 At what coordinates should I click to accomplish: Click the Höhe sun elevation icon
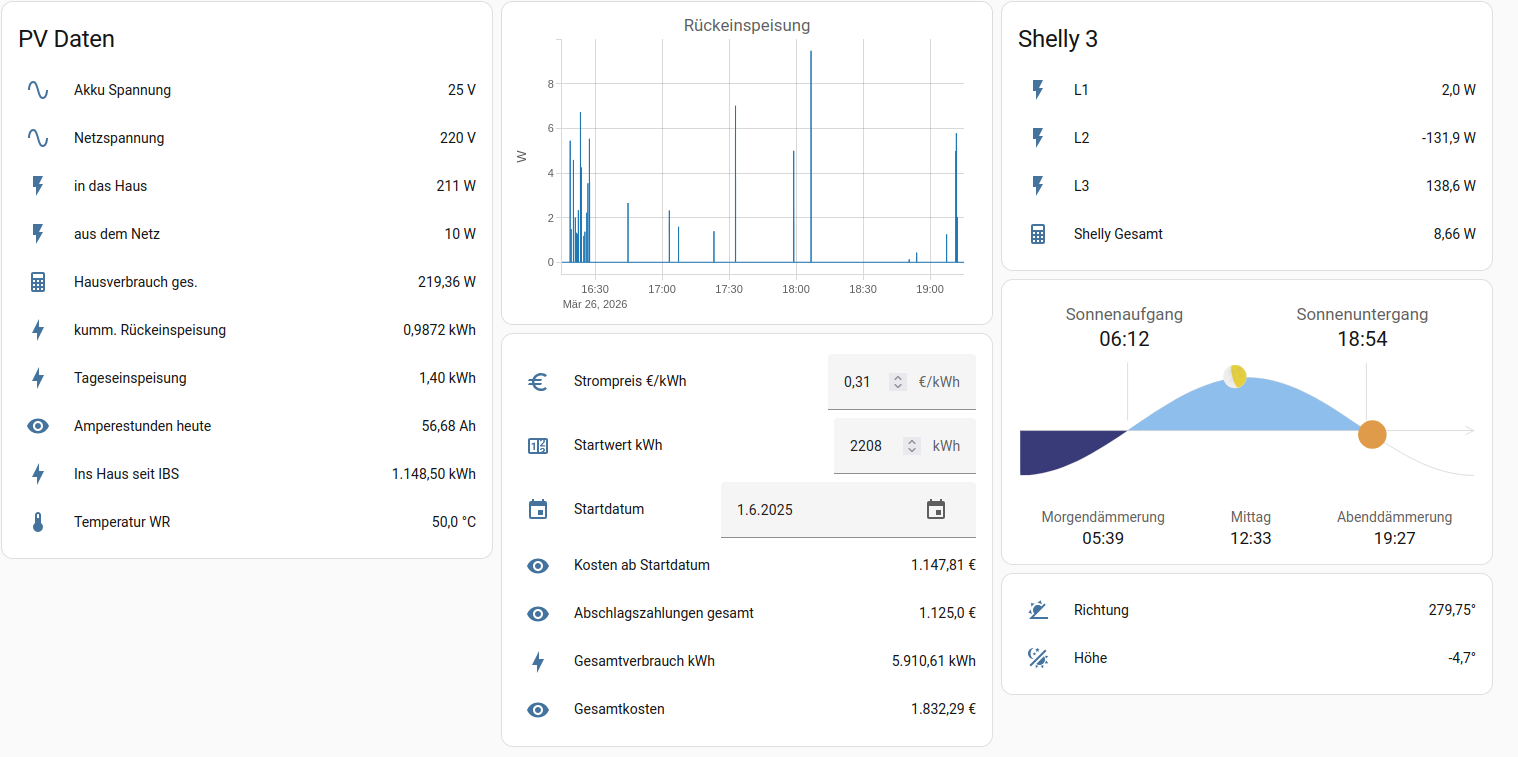[1038, 658]
